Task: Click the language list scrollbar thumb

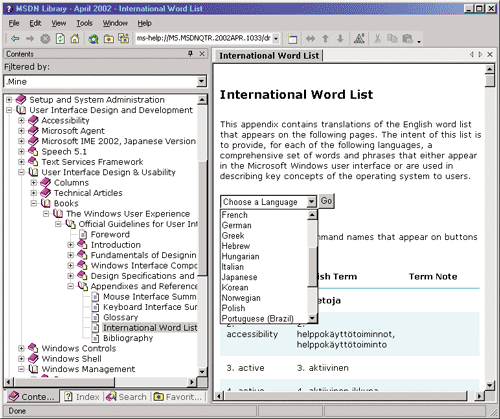Action: [x=312, y=267]
